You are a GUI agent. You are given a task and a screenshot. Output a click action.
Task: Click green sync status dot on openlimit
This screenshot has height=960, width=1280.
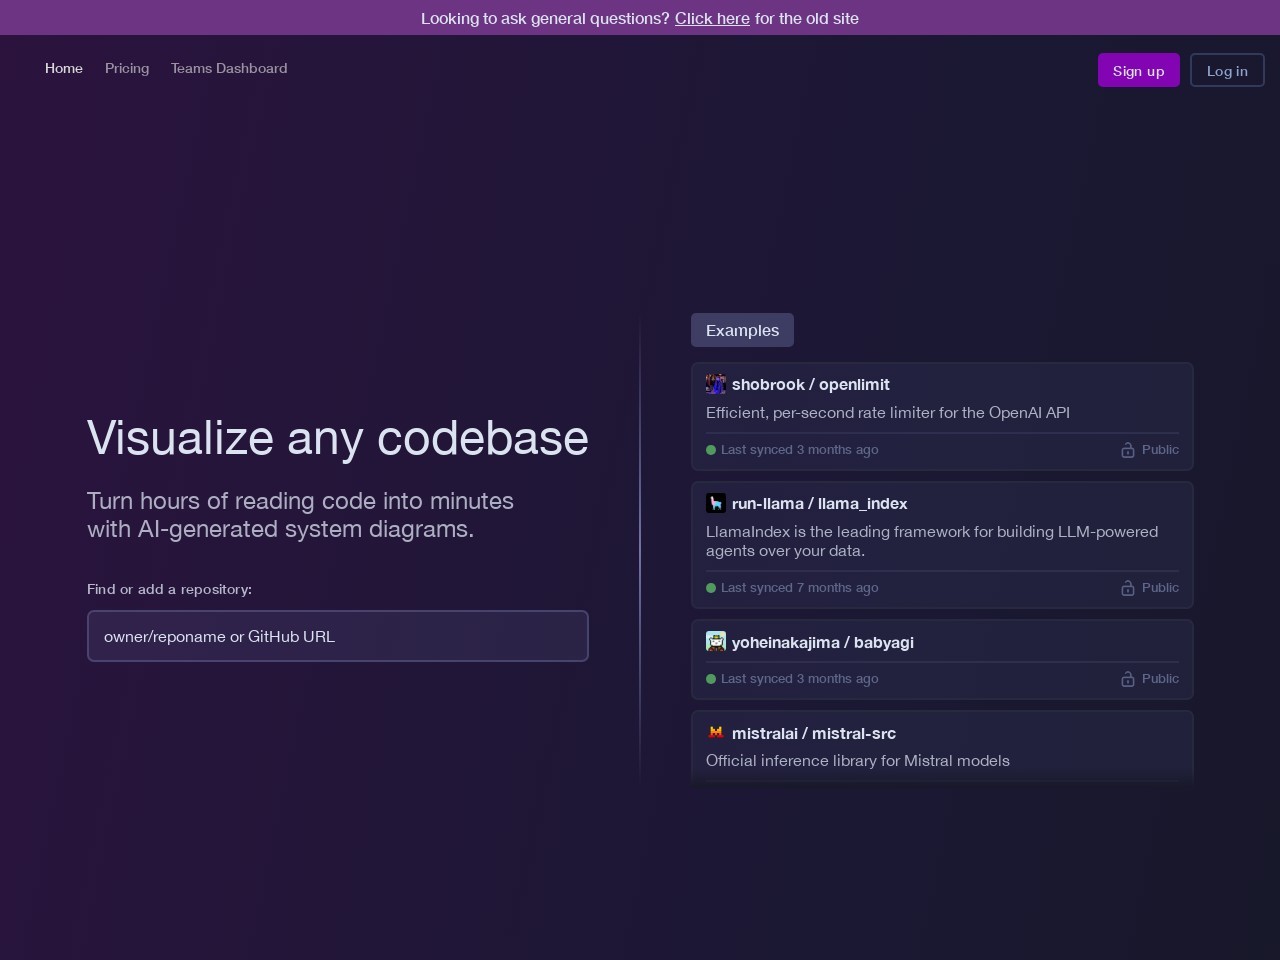[711, 450]
